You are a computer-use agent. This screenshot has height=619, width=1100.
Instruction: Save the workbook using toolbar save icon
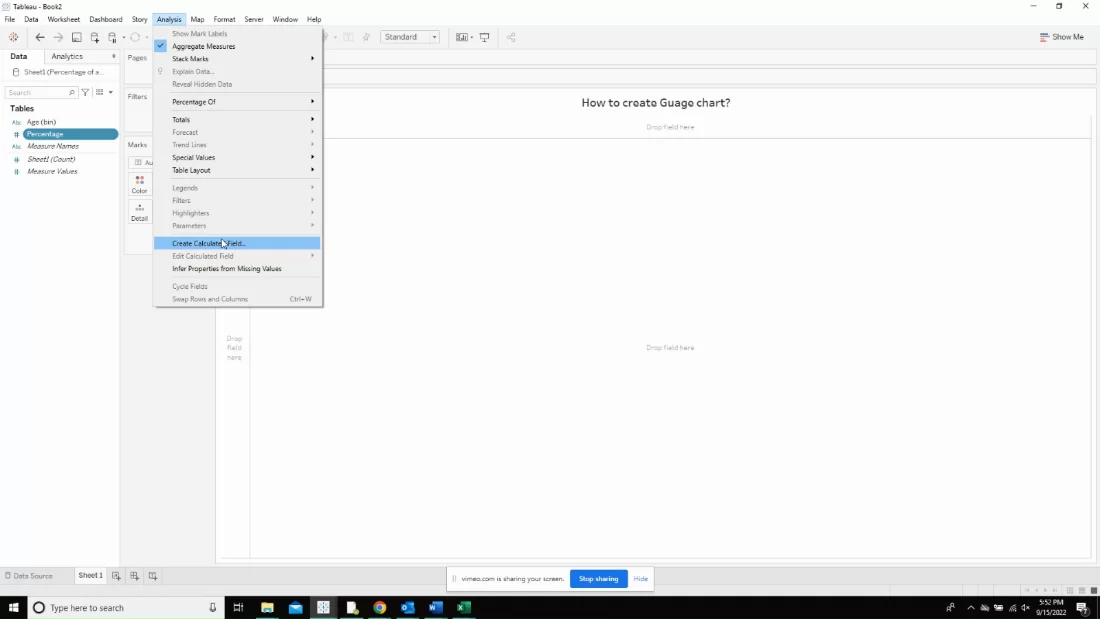[76, 37]
